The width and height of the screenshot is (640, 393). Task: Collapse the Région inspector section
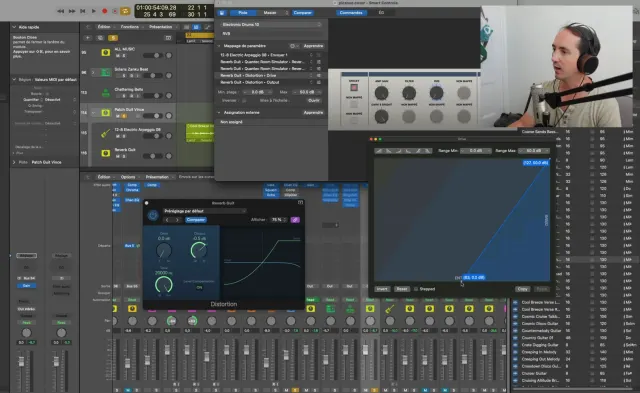(14, 80)
